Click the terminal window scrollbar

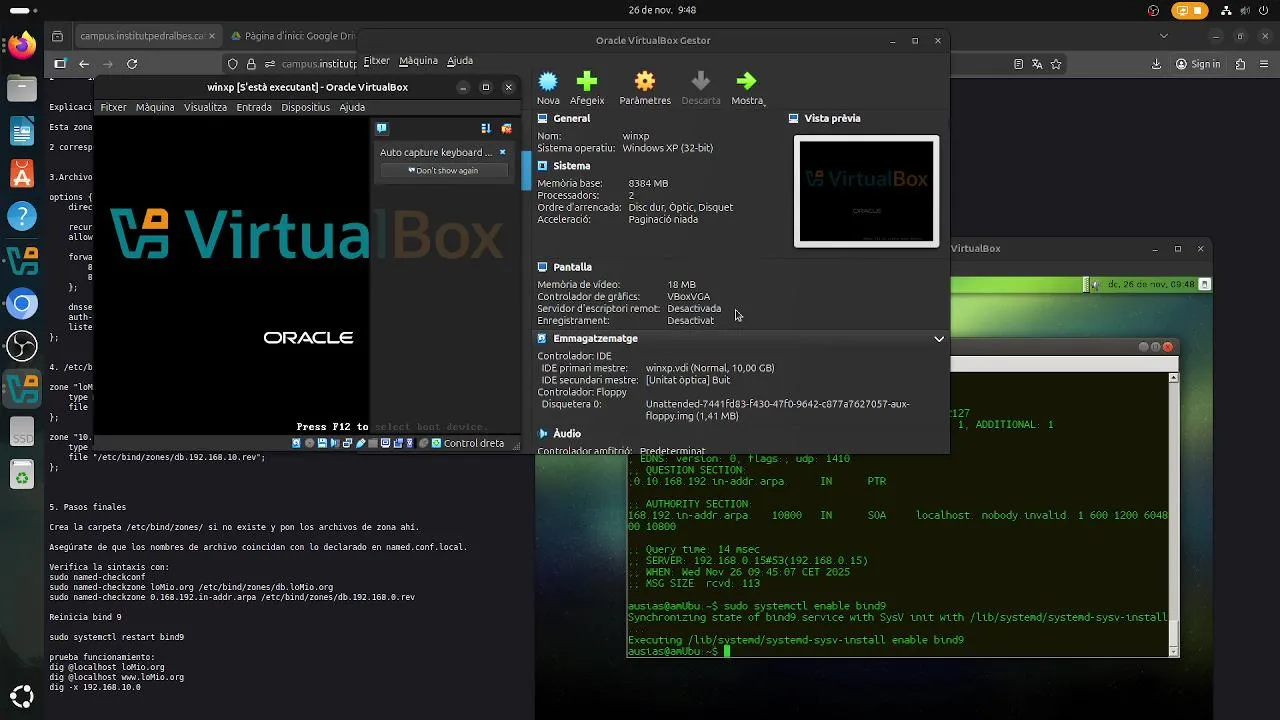(x=1174, y=515)
